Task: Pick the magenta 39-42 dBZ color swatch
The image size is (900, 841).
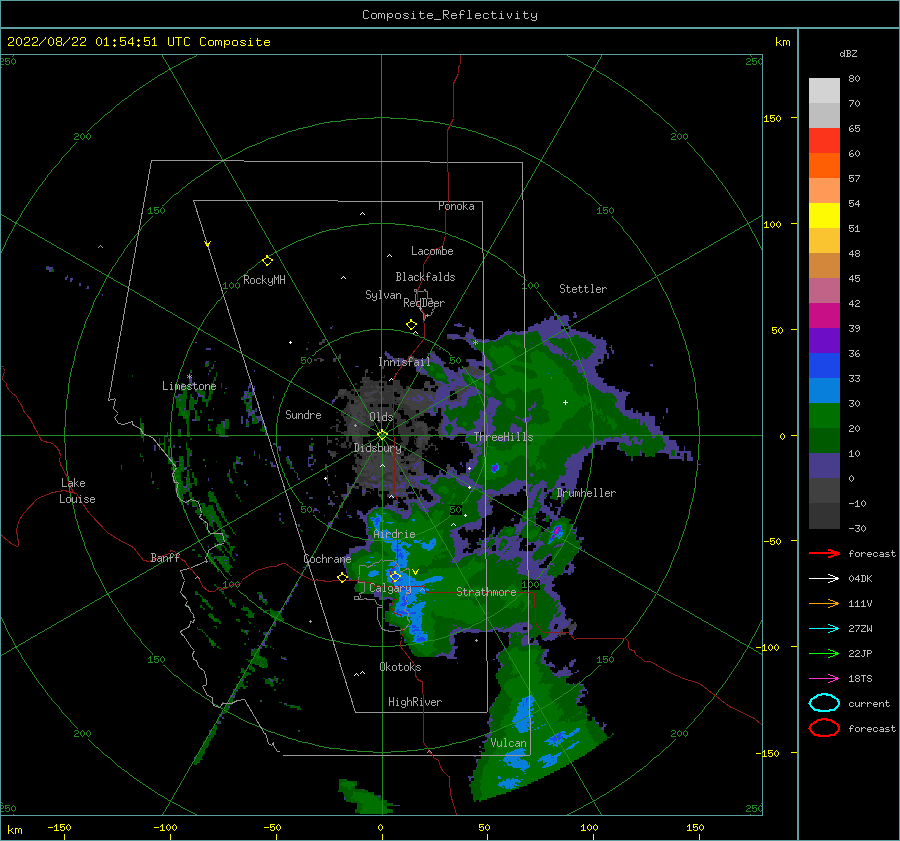Action: tap(824, 316)
